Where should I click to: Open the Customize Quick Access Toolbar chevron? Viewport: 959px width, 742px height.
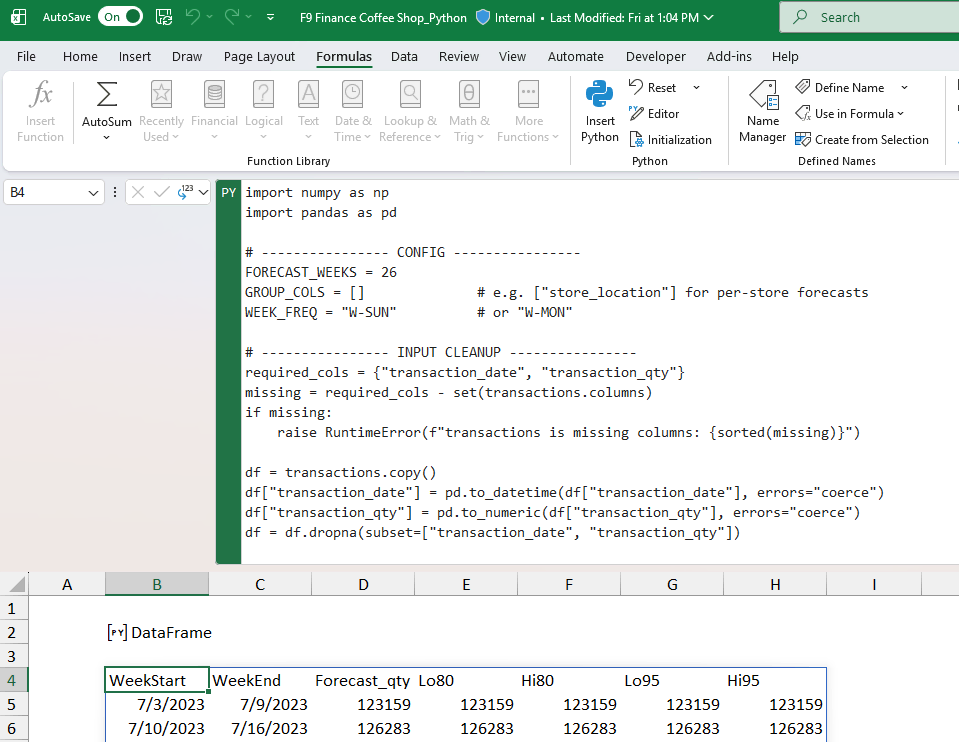pyautogui.click(x=270, y=17)
